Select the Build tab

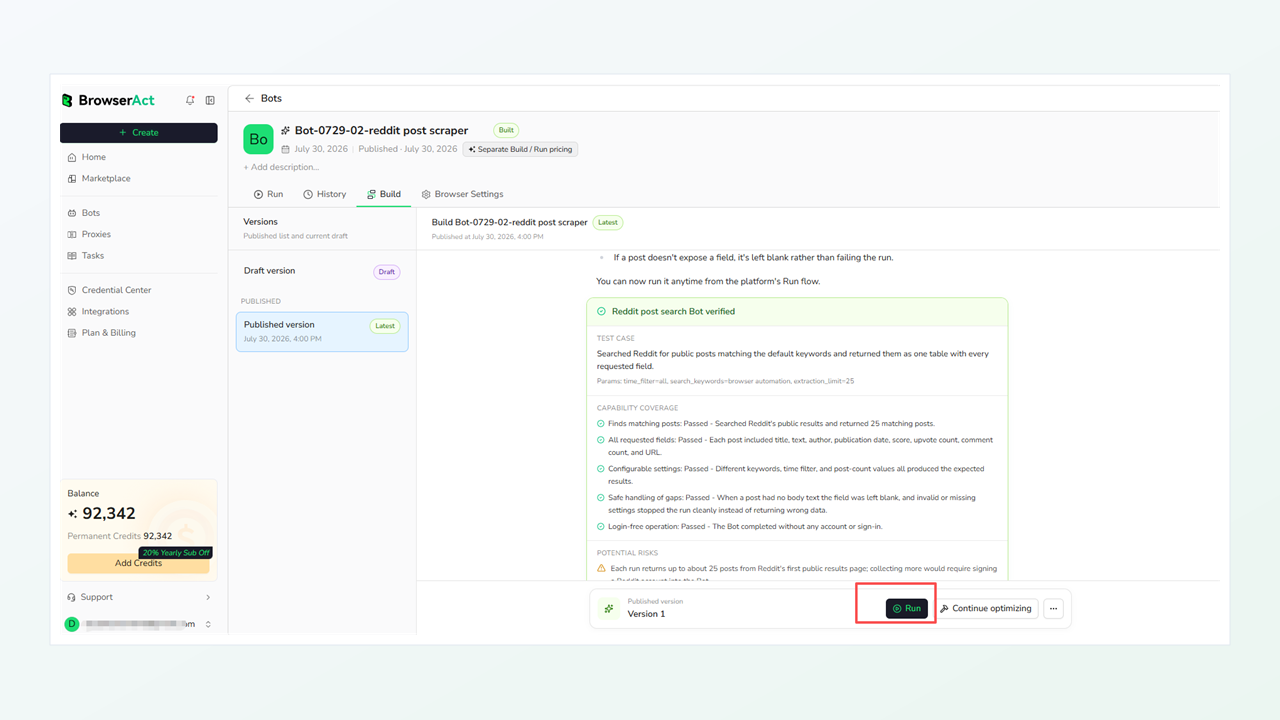point(384,194)
